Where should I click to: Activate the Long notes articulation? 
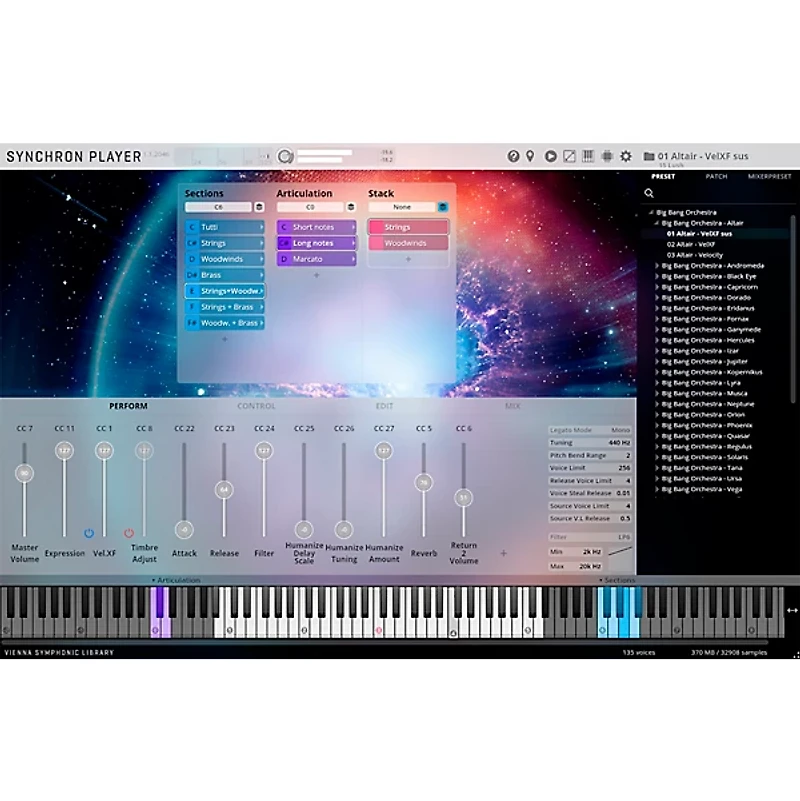tap(313, 243)
